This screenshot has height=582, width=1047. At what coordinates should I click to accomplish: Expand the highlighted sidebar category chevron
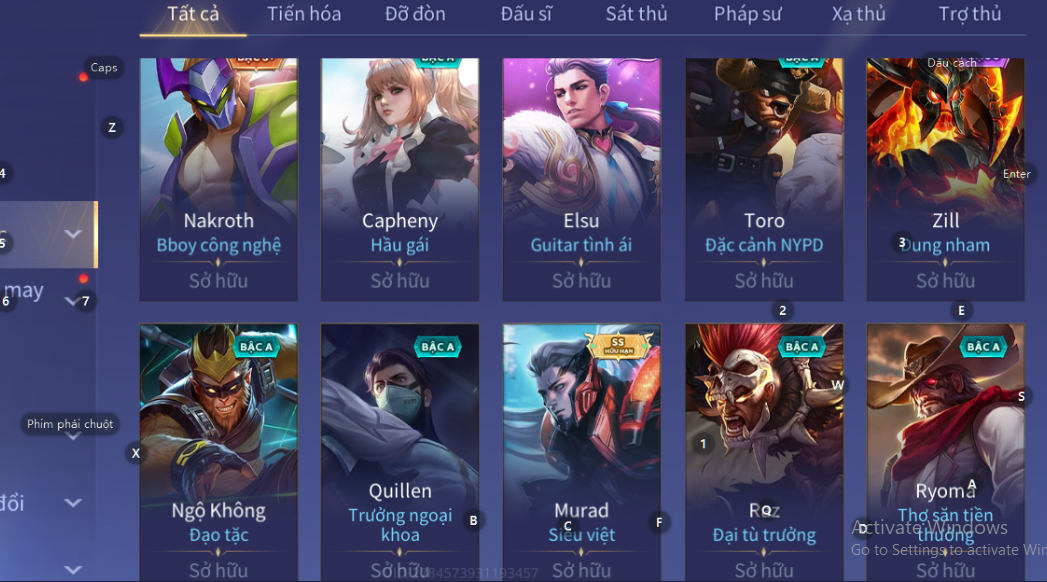click(x=73, y=234)
